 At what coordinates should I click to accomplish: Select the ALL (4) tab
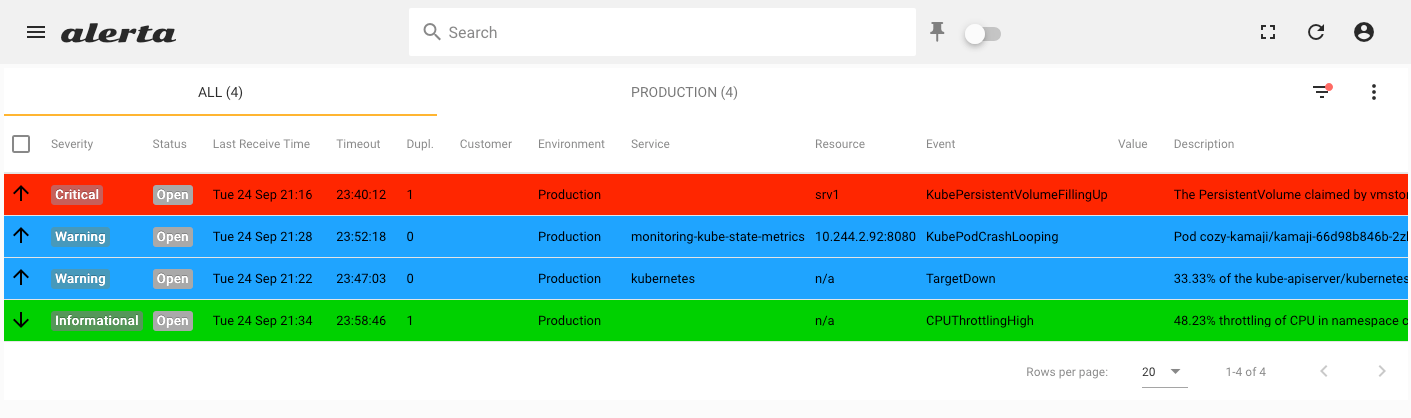tap(220, 92)
